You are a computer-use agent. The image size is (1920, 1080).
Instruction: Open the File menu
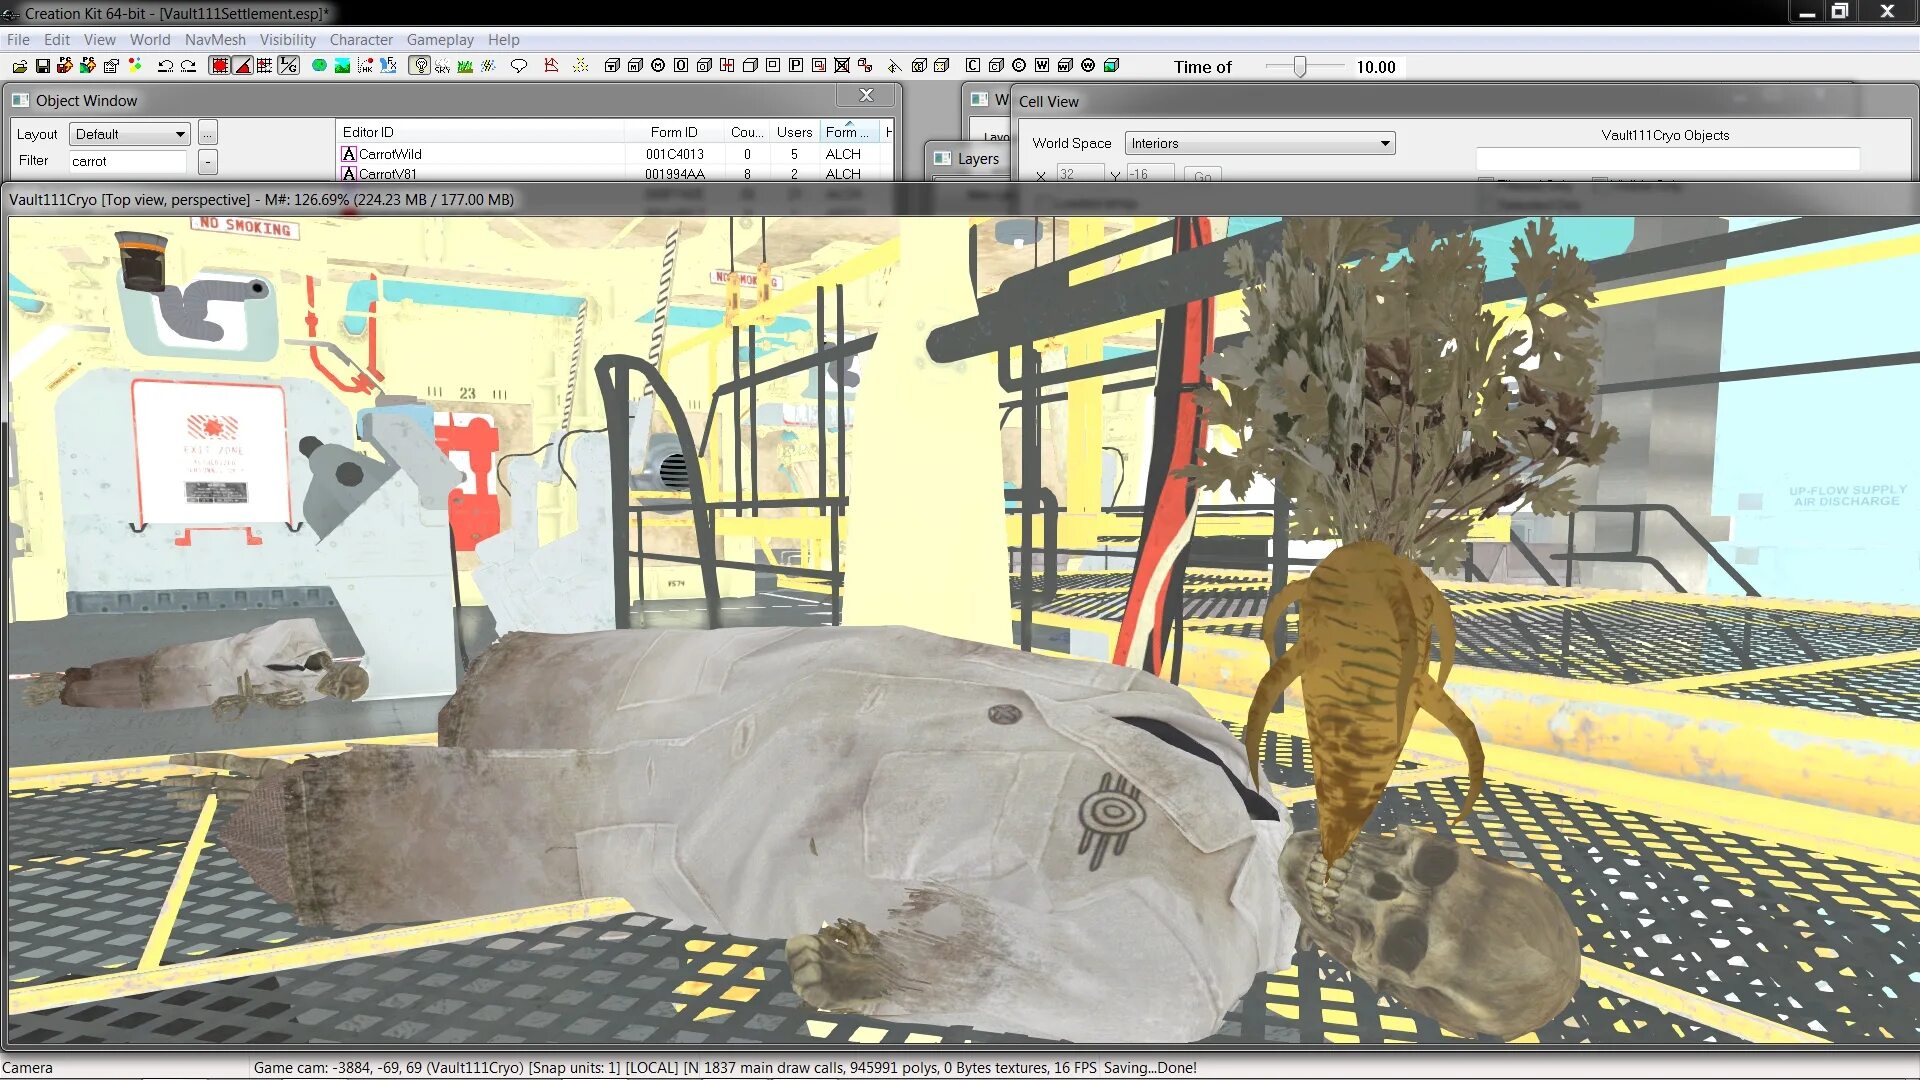click(18, 40)
